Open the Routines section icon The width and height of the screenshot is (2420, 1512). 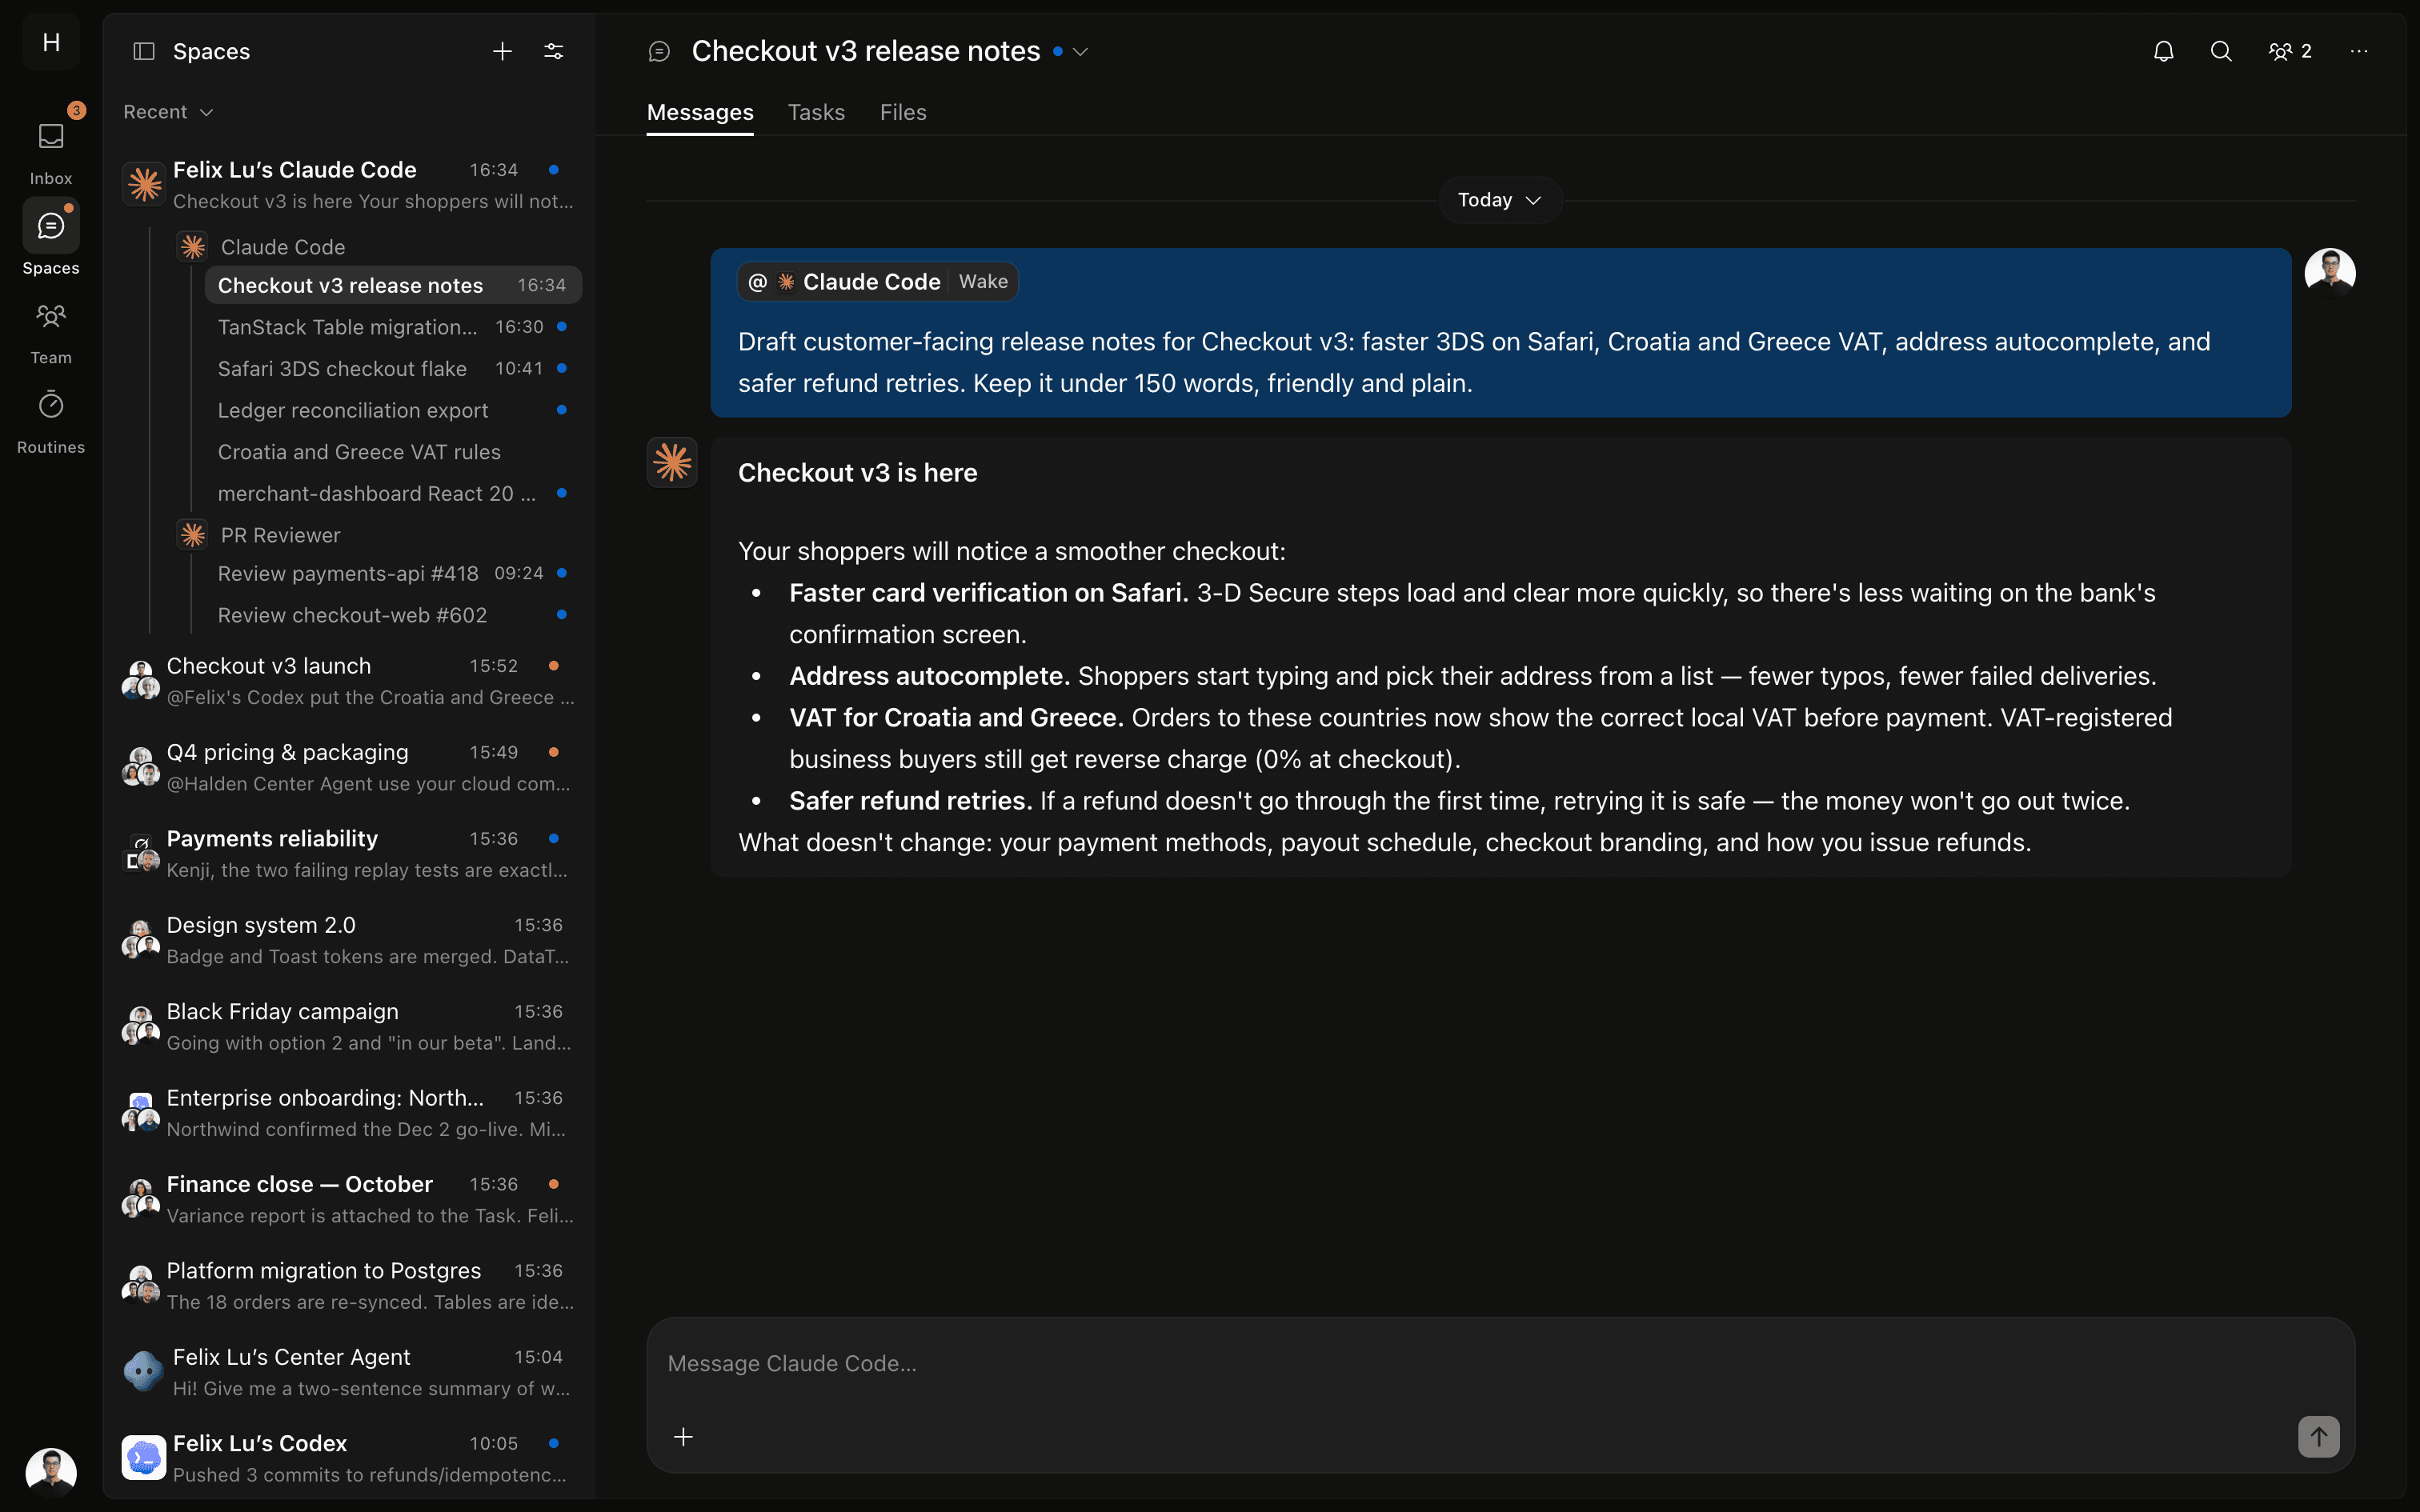[x=51, y=405]
